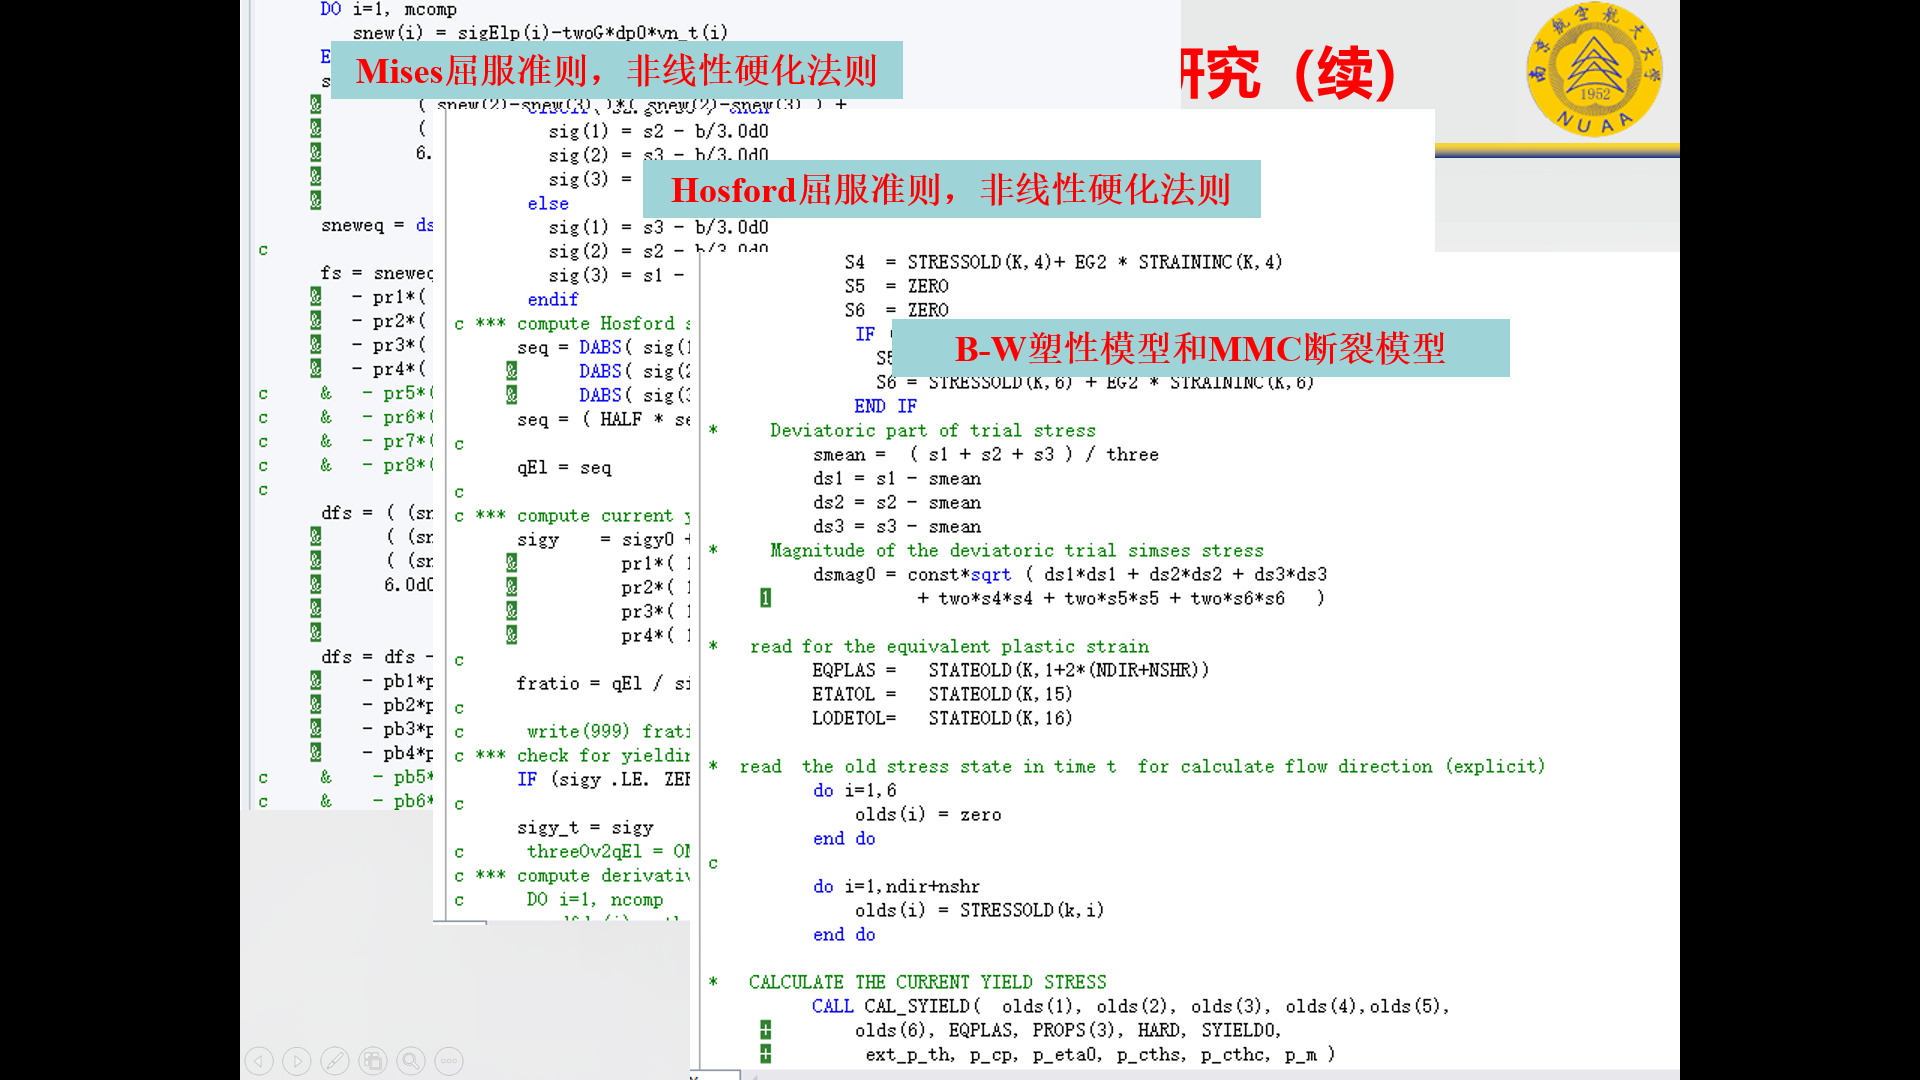Image resolution: width=1920 pixels, height=1080 pixels.
Task: Click the 'write(999)' debug line
Action: point(608,732)
